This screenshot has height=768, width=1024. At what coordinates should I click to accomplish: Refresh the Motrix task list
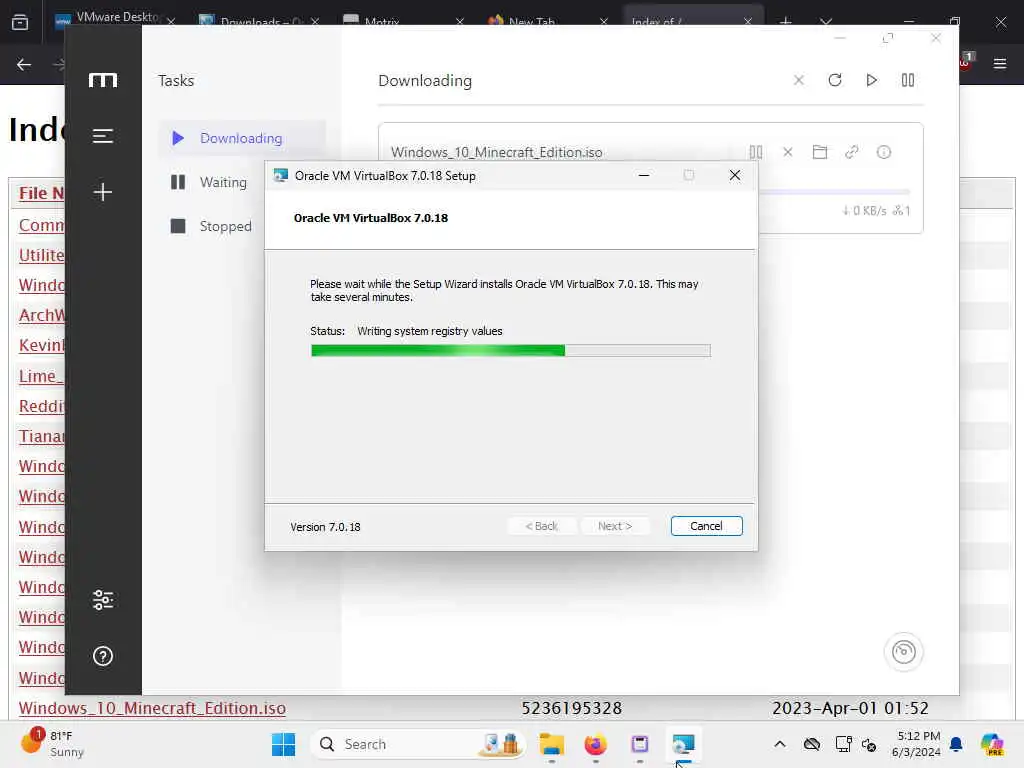pos(835,80)
